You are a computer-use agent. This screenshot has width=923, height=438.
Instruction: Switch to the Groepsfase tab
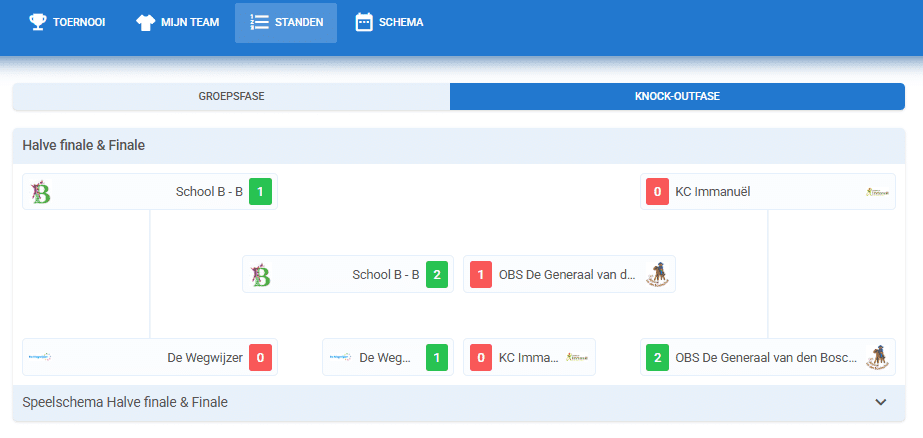tap(231, 97)
